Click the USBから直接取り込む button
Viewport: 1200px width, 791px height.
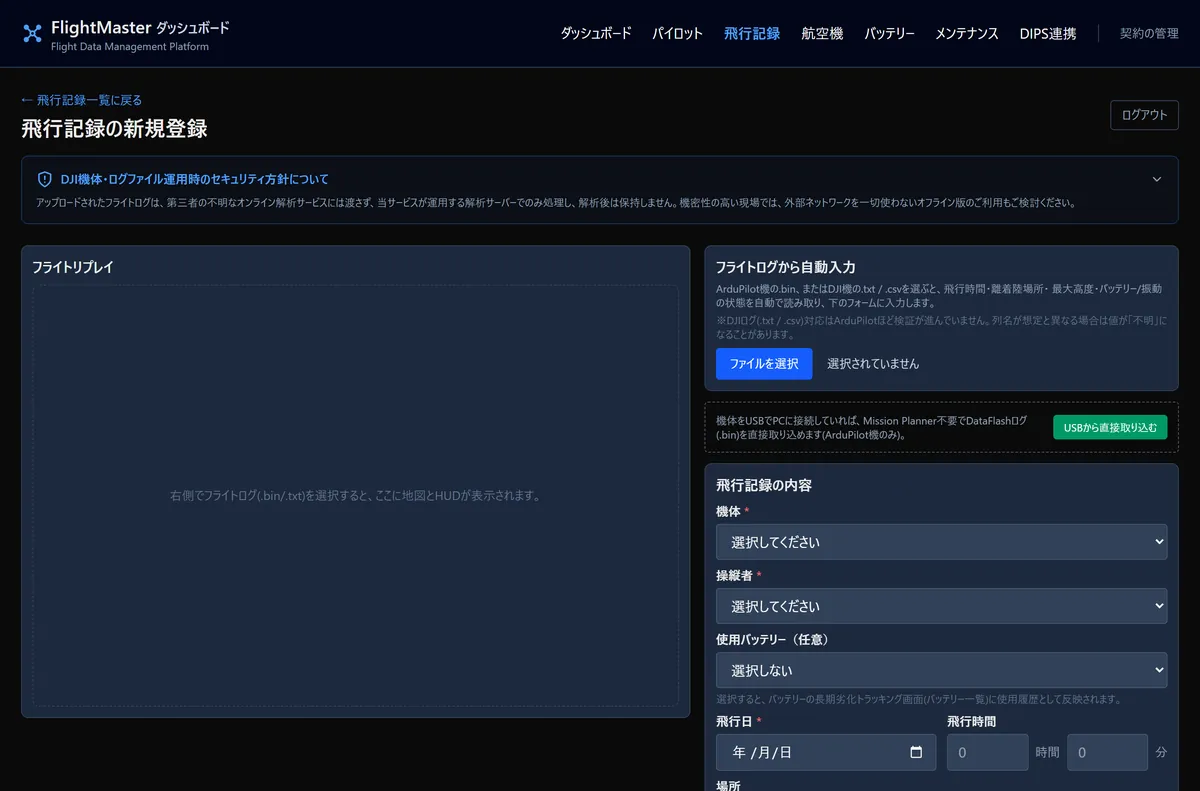(1110, 427)
